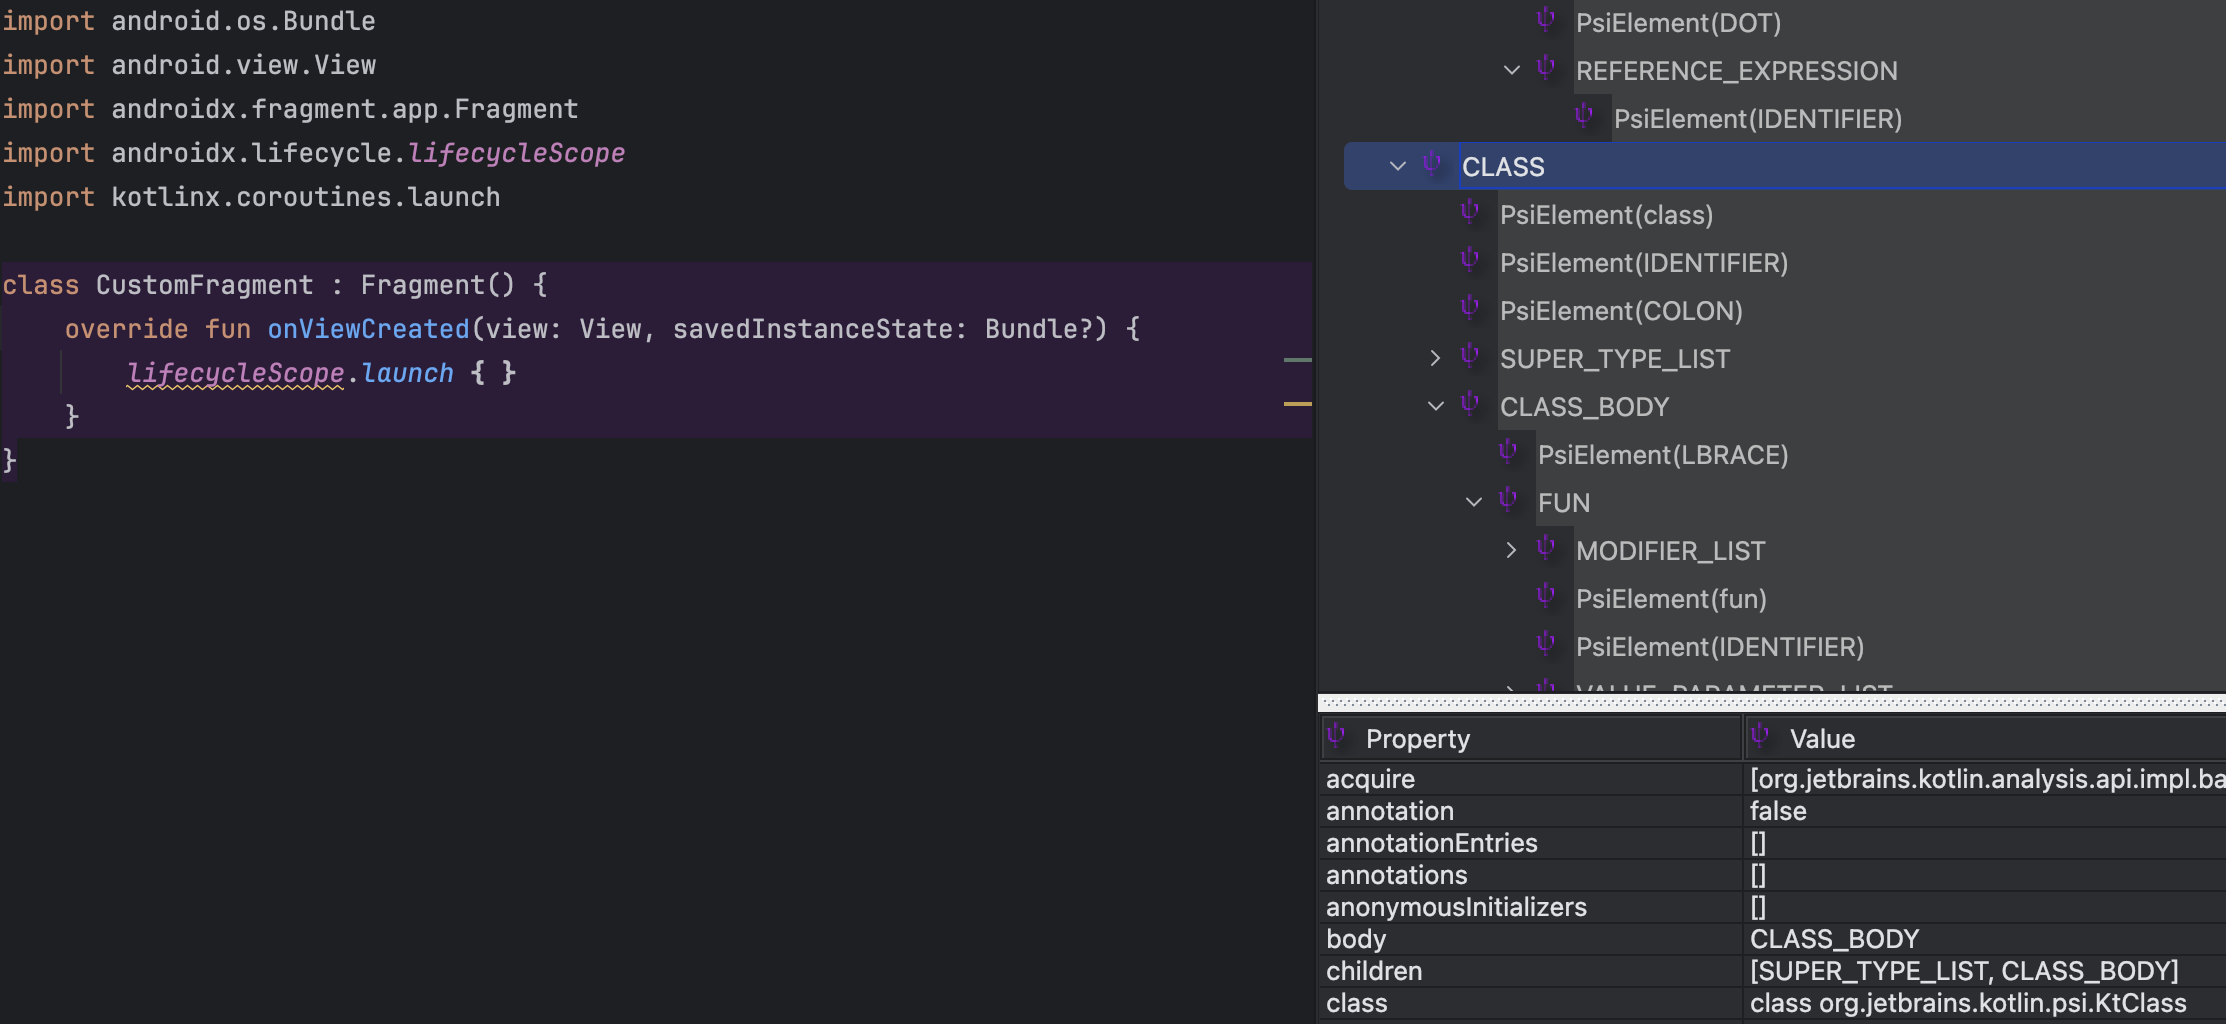Viewport: 2226px width, 1024px height.
Task: Click the yellow warning marker in the editor stripe
Action: point(1297,403)
